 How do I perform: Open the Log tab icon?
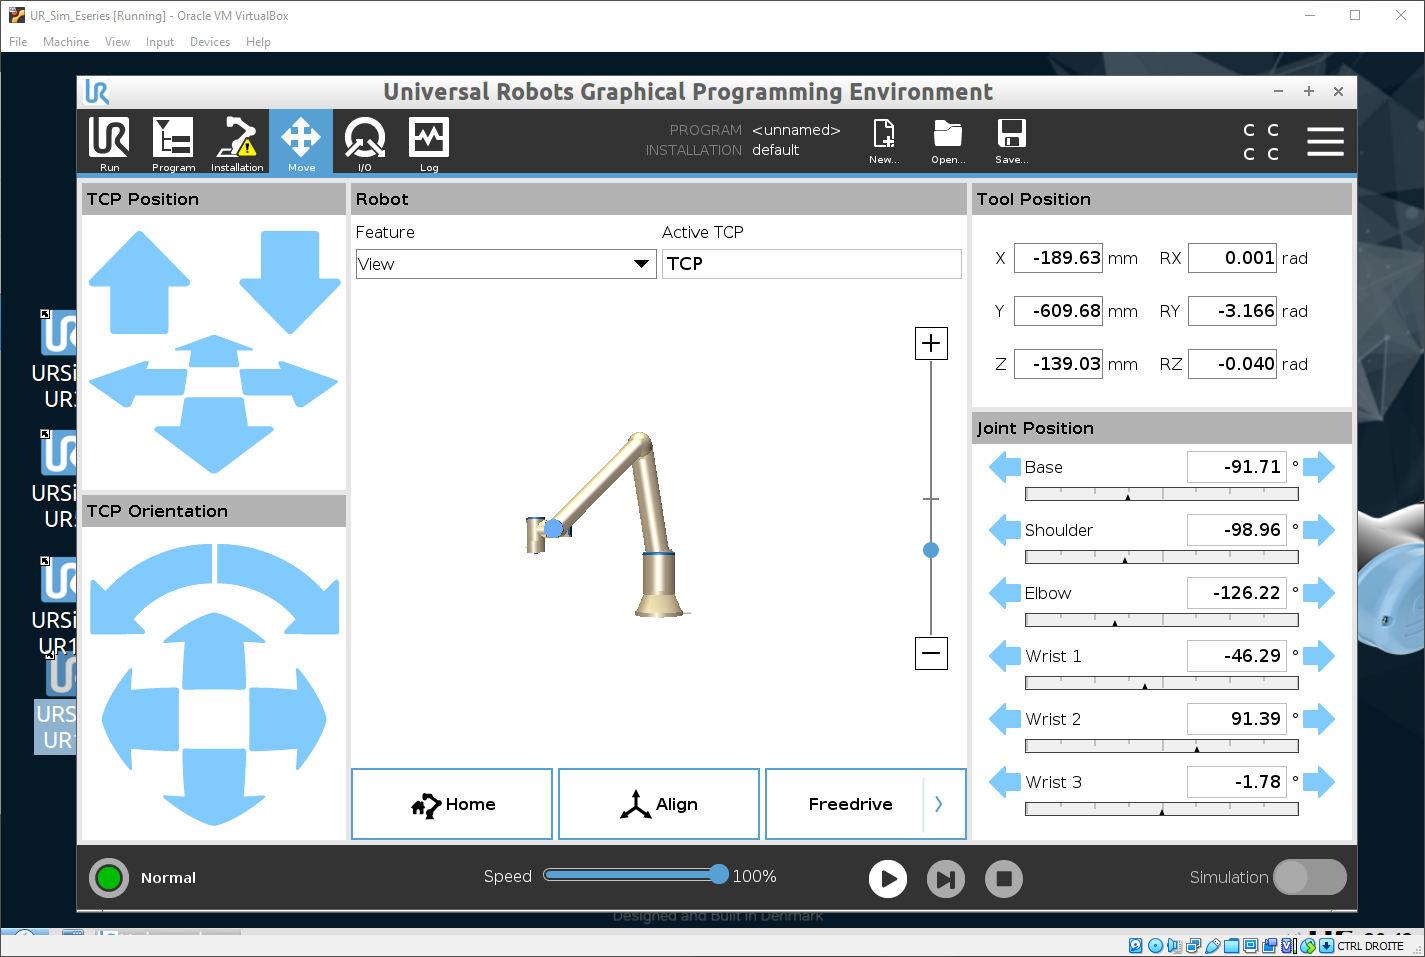(429, 142)
